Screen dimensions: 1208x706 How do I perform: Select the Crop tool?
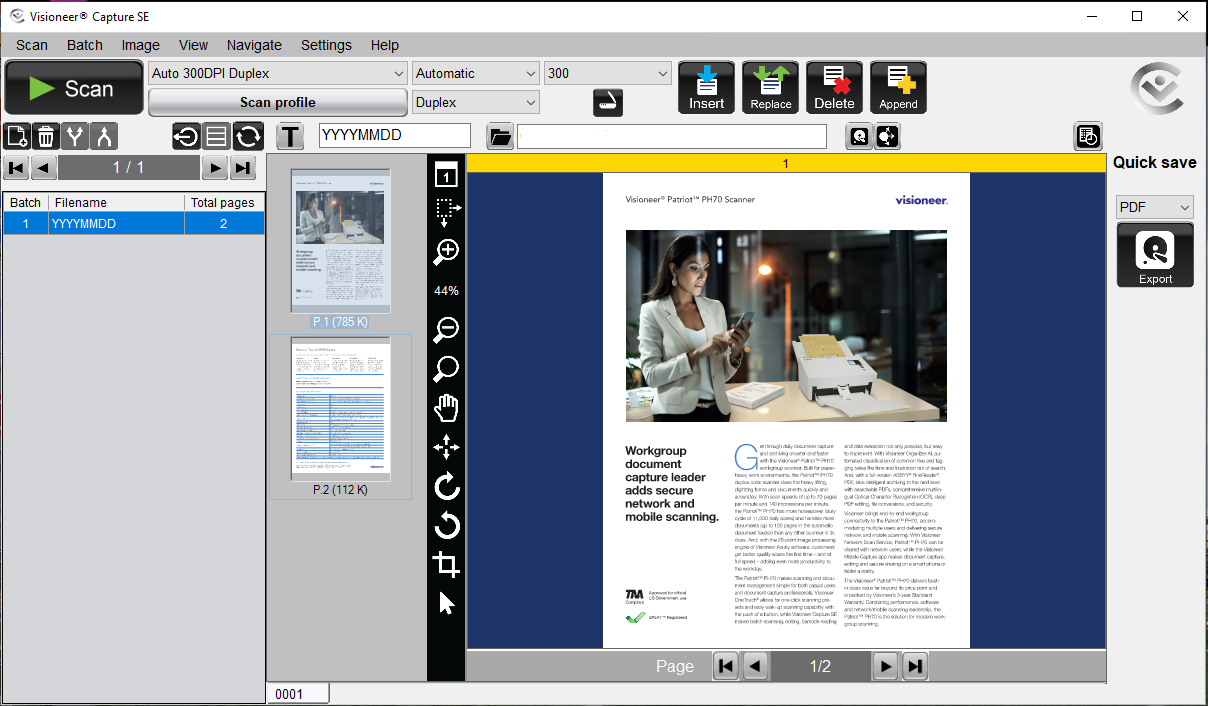[x=445, y=564]
